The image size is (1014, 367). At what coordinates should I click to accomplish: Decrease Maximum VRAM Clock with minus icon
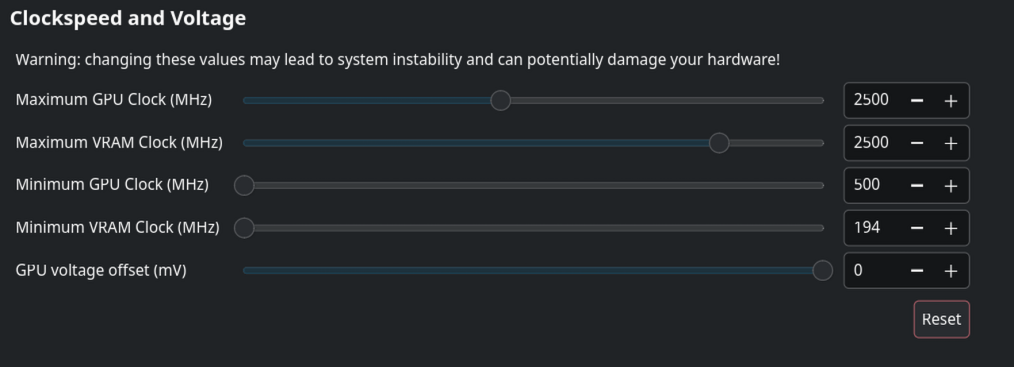tap(916, 143)
